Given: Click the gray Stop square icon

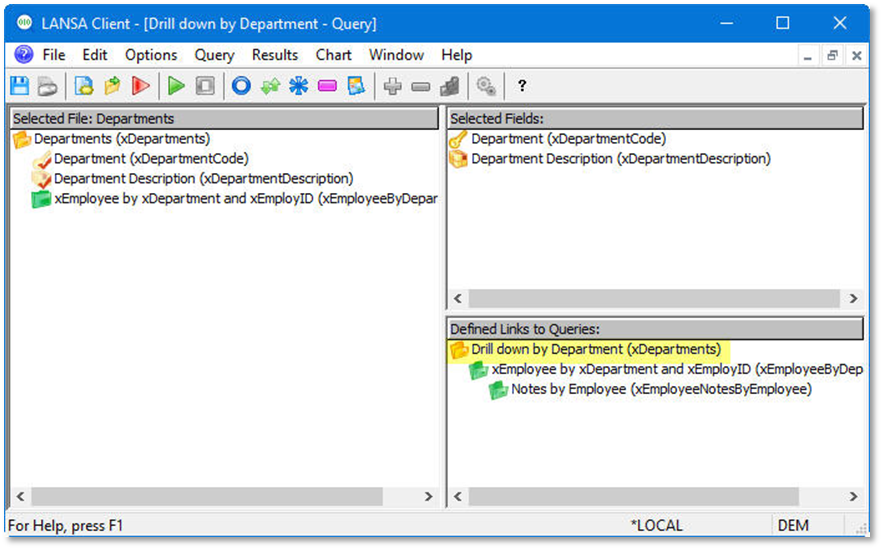Looking at the screenshot, I should [x=205, y=86].
